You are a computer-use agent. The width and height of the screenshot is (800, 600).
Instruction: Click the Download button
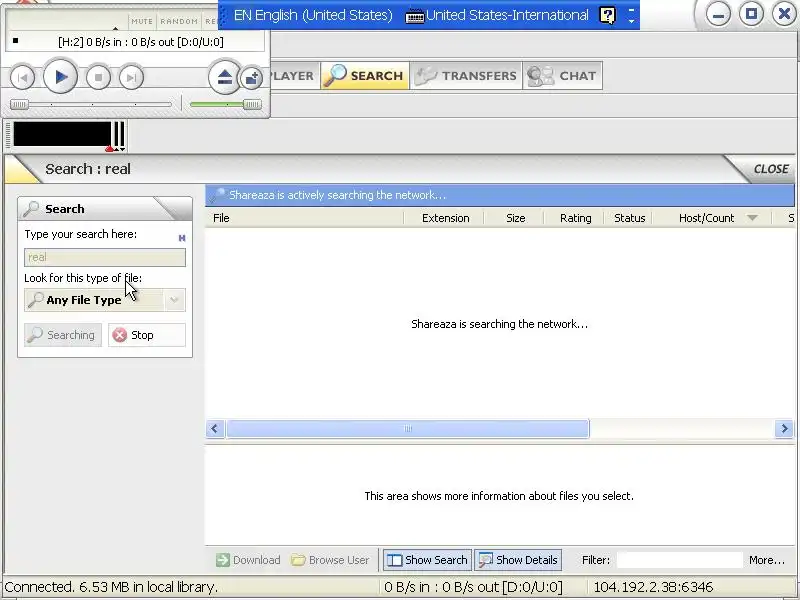(x=248, y=560)
